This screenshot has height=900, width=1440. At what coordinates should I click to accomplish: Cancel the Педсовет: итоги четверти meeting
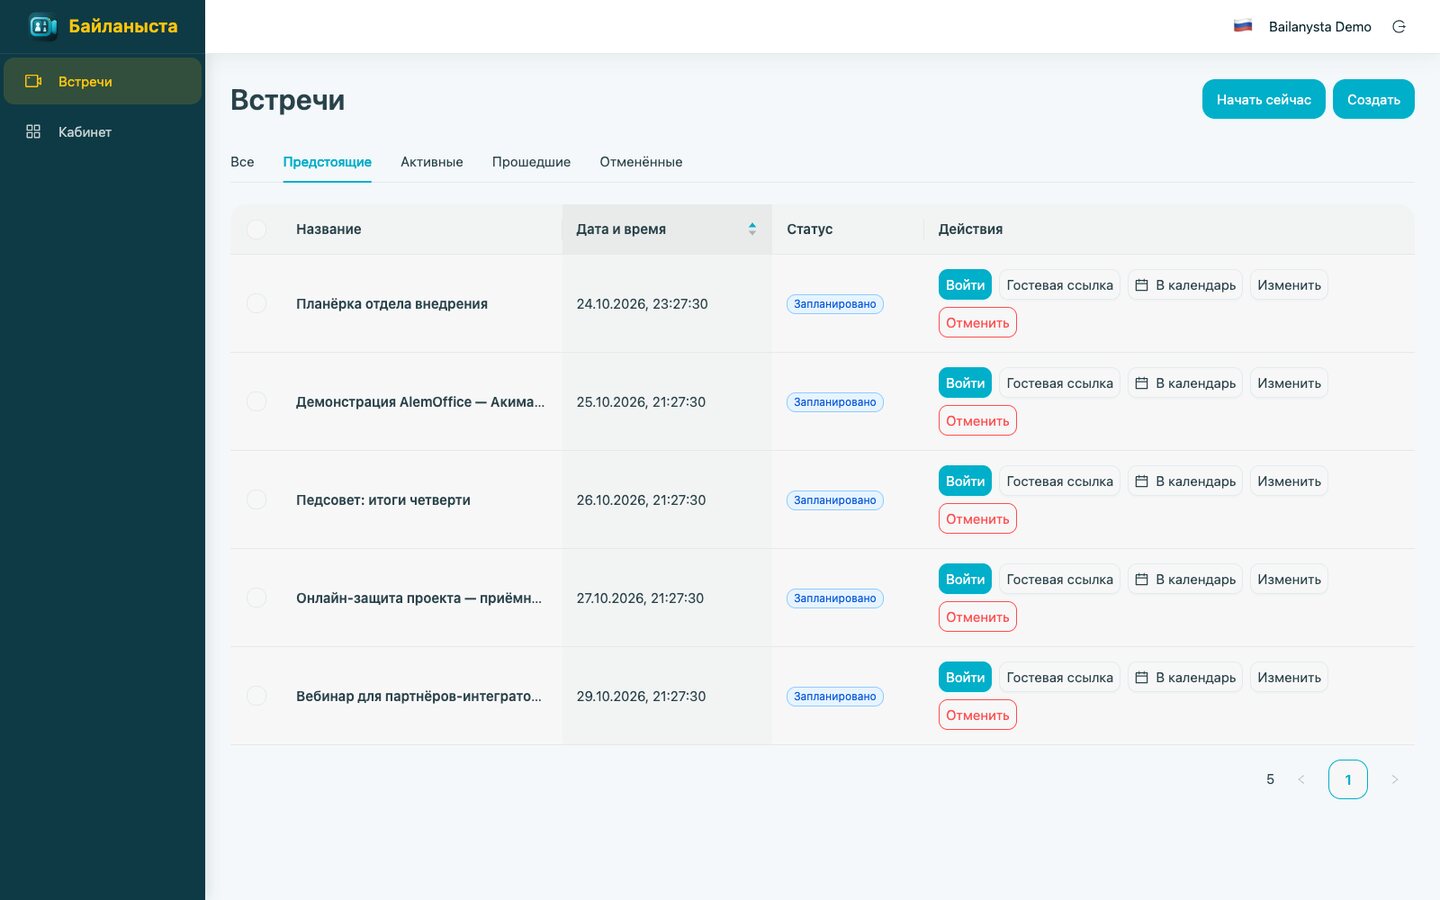tap(978, 519)
